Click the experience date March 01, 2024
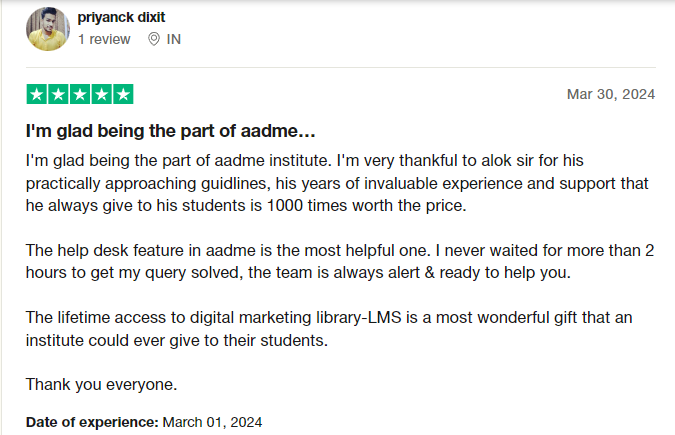The image size is (675, 435). click(213, 422)
